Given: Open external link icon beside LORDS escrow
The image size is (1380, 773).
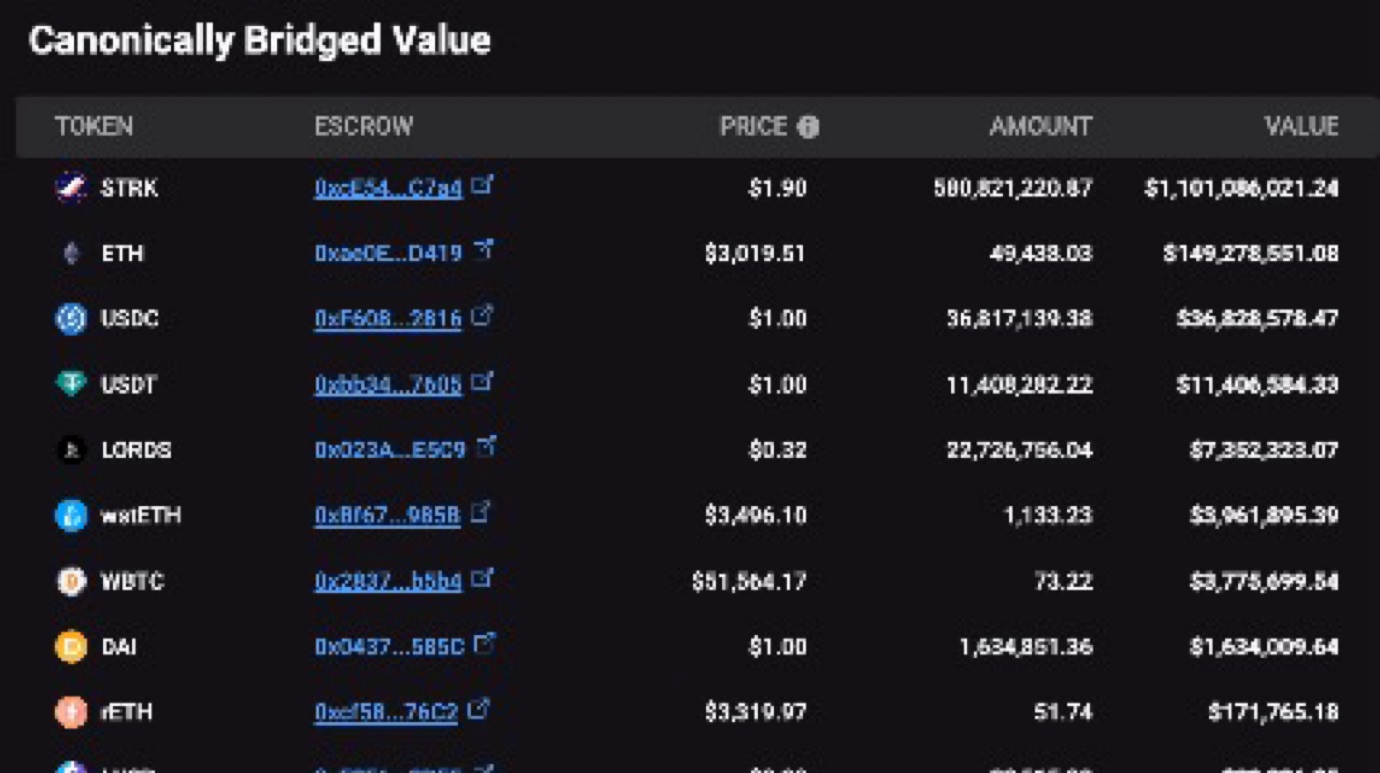Looking at the screenshot, I should tap(486, 447).
